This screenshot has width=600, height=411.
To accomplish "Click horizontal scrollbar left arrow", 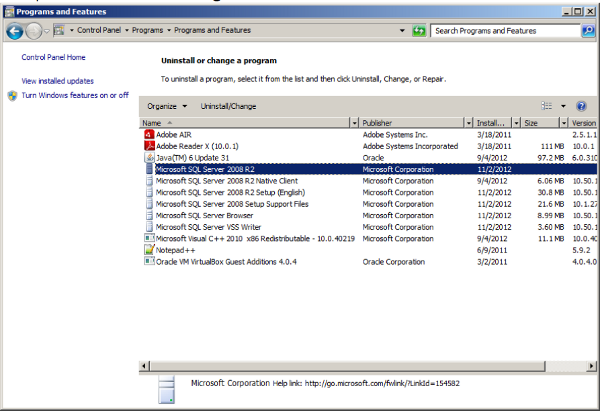I will [144, 366].
